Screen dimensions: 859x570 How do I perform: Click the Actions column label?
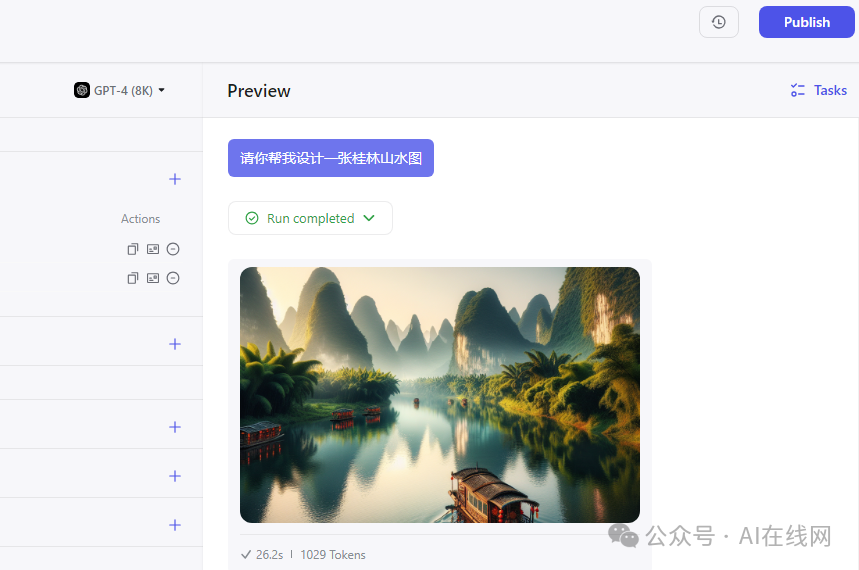tap(141, 219)
